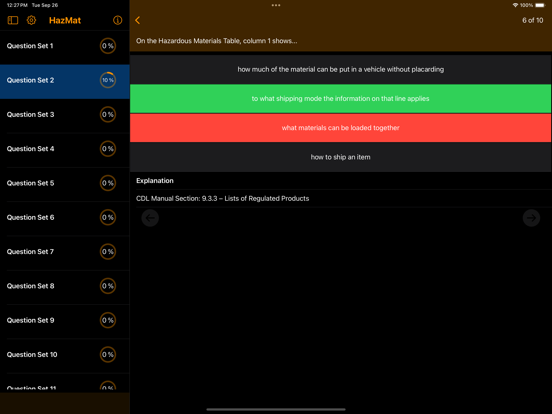The width and height of the screenshot is (552, 414).
Task: Open the three-dot multitasking menu
Action: coord(276,5)
